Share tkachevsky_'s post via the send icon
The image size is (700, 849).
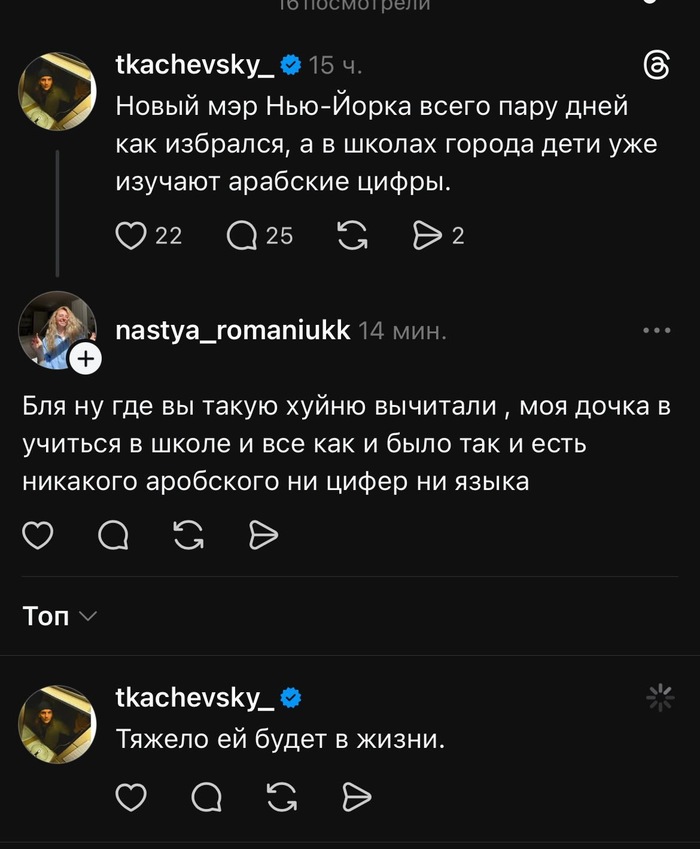[x=430, y=236]
